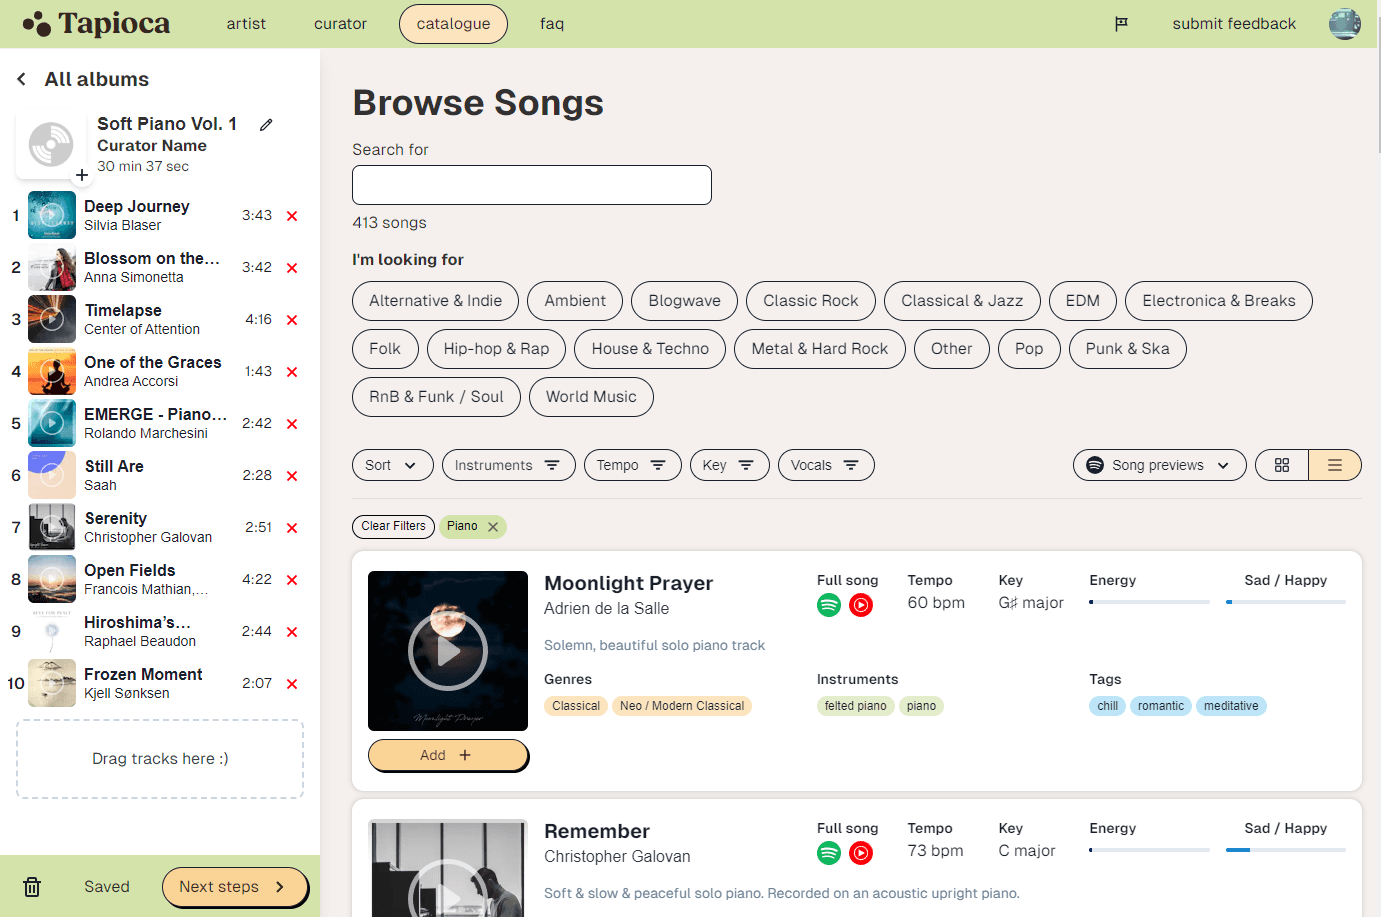This screenshot has width=1381, height=917.
Task: Click the Tapioca logo
Action: [x=96, y=24]
